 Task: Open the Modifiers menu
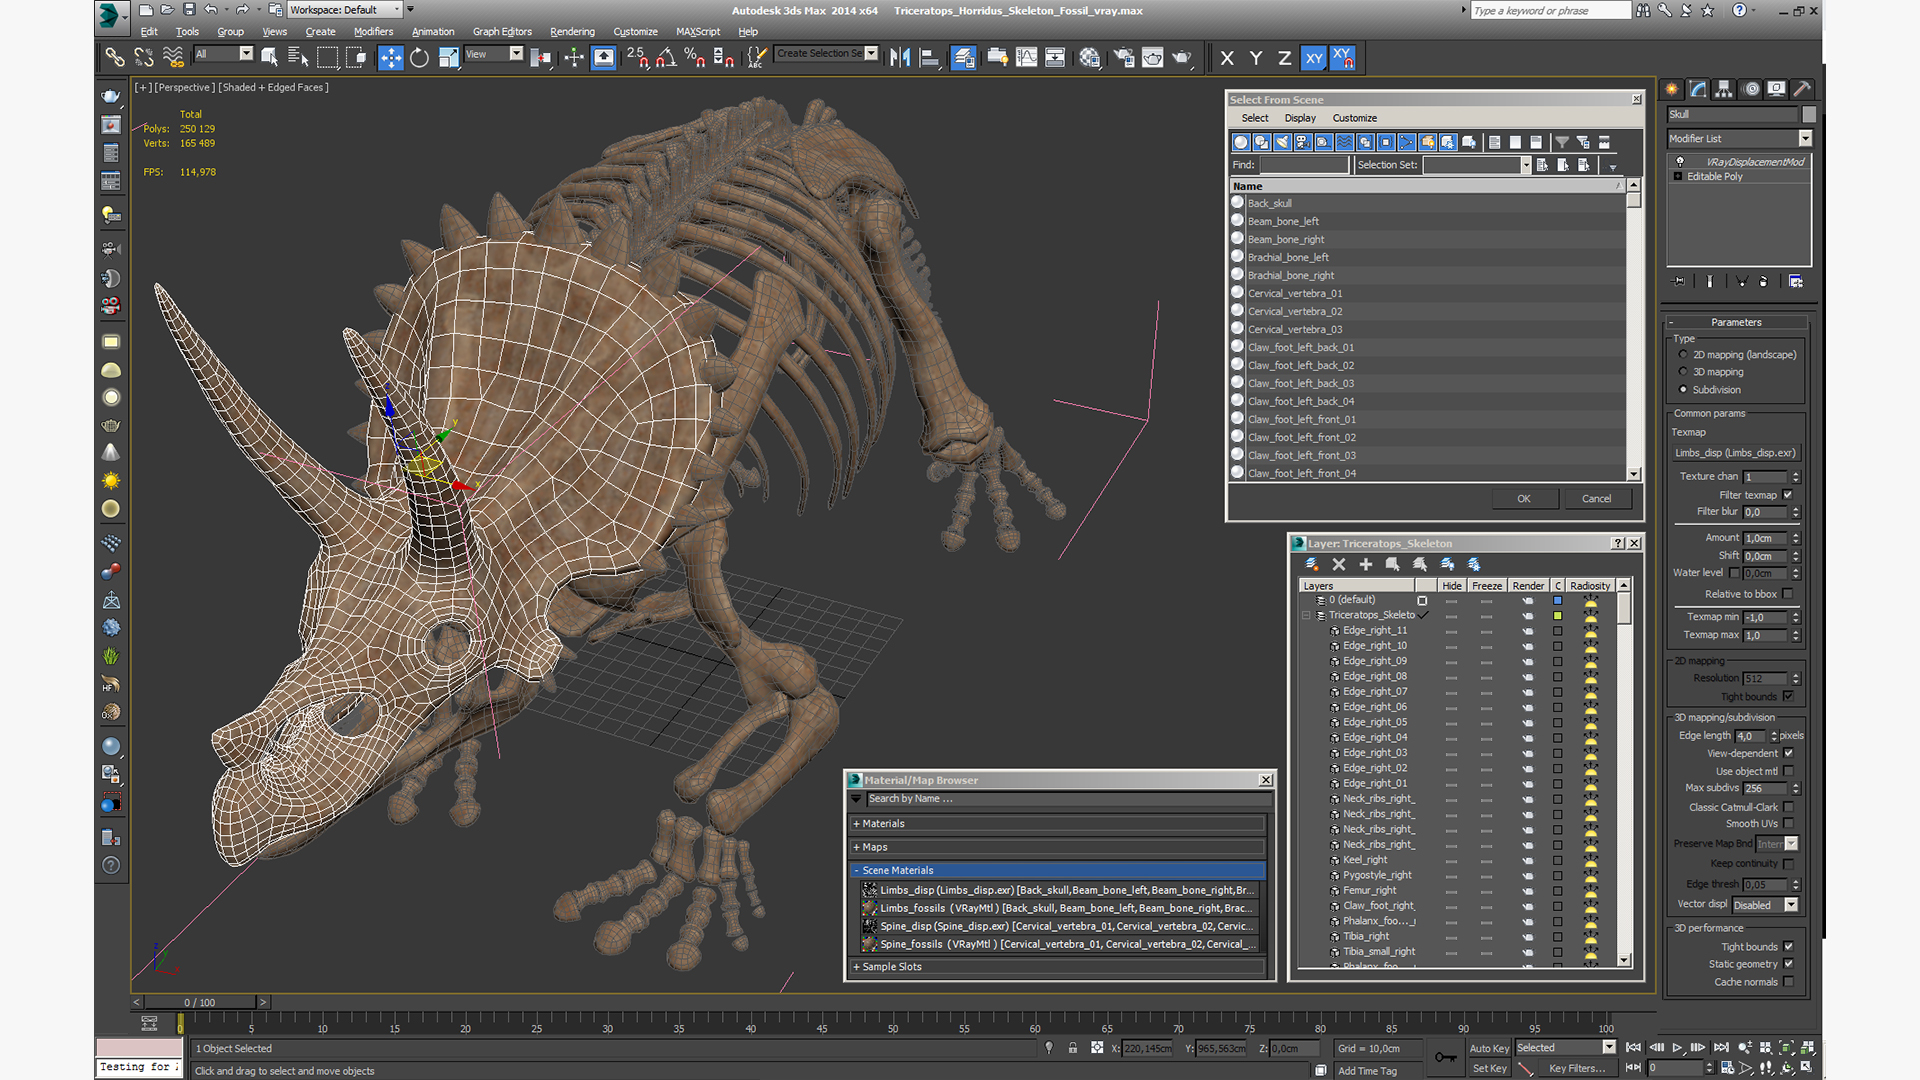[x=373, y=31]
